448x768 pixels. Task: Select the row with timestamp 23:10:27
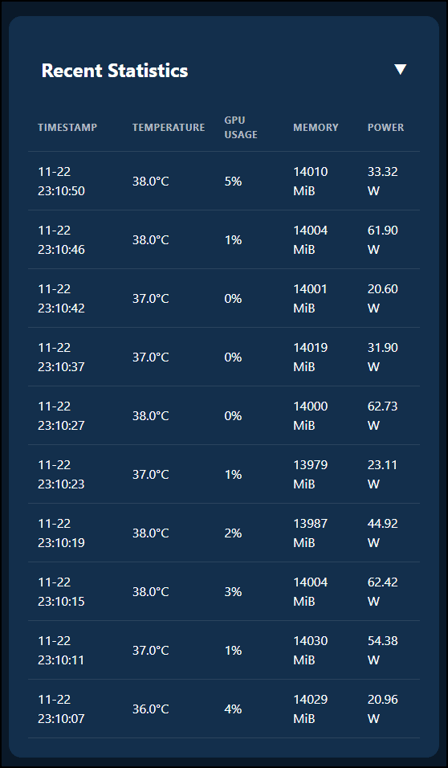(x=224, y=416)
